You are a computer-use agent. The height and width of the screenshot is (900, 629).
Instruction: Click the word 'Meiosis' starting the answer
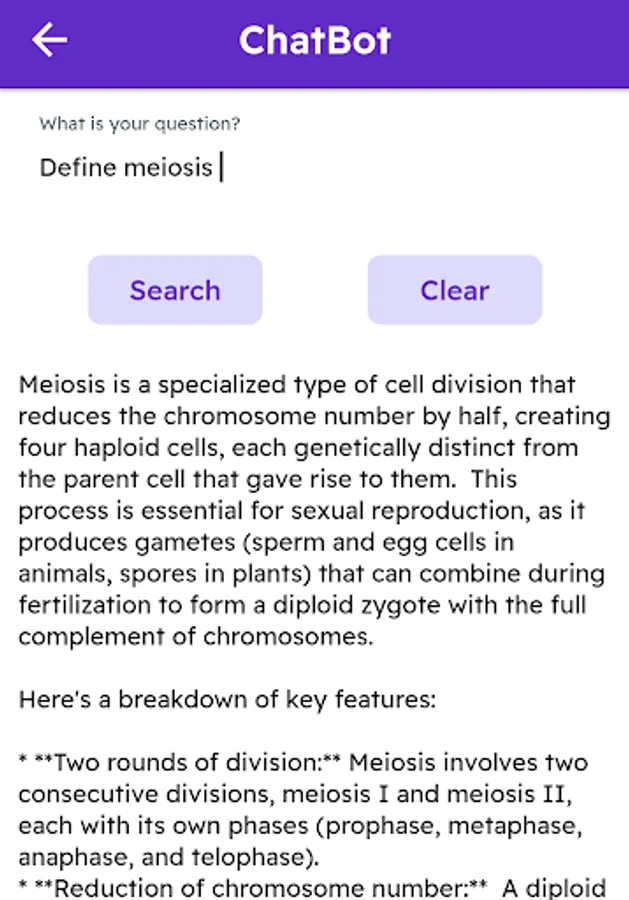tap(60, 384)
